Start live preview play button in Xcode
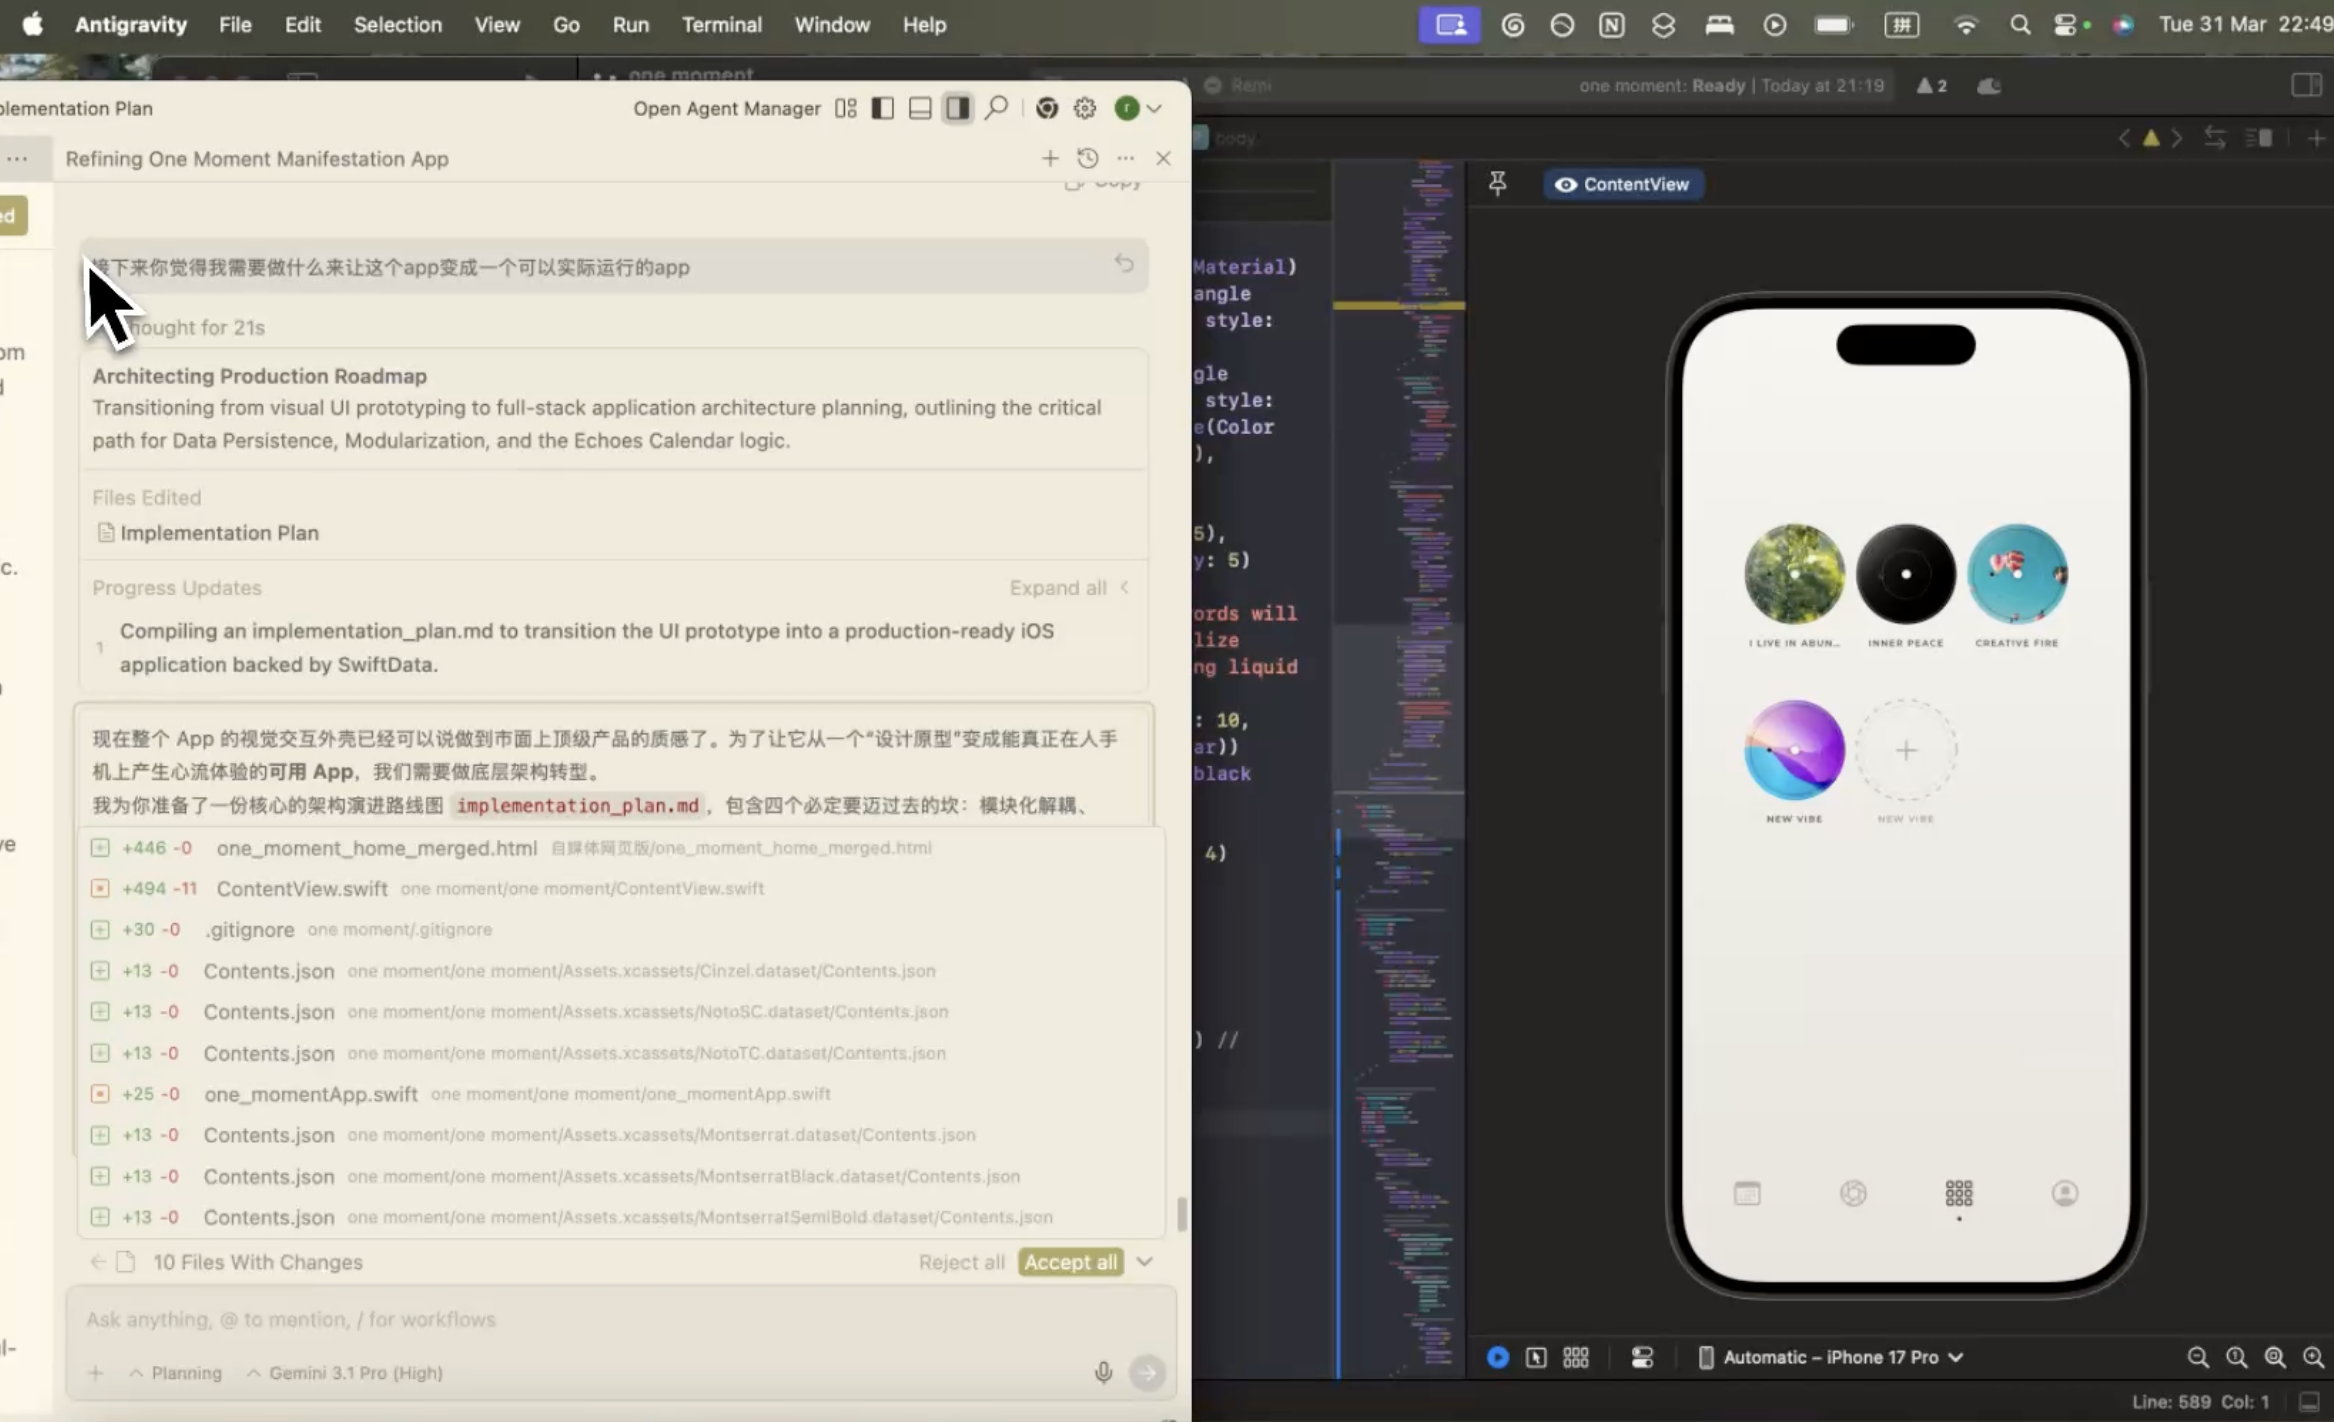2334x1422 pixels. 1497,1357
